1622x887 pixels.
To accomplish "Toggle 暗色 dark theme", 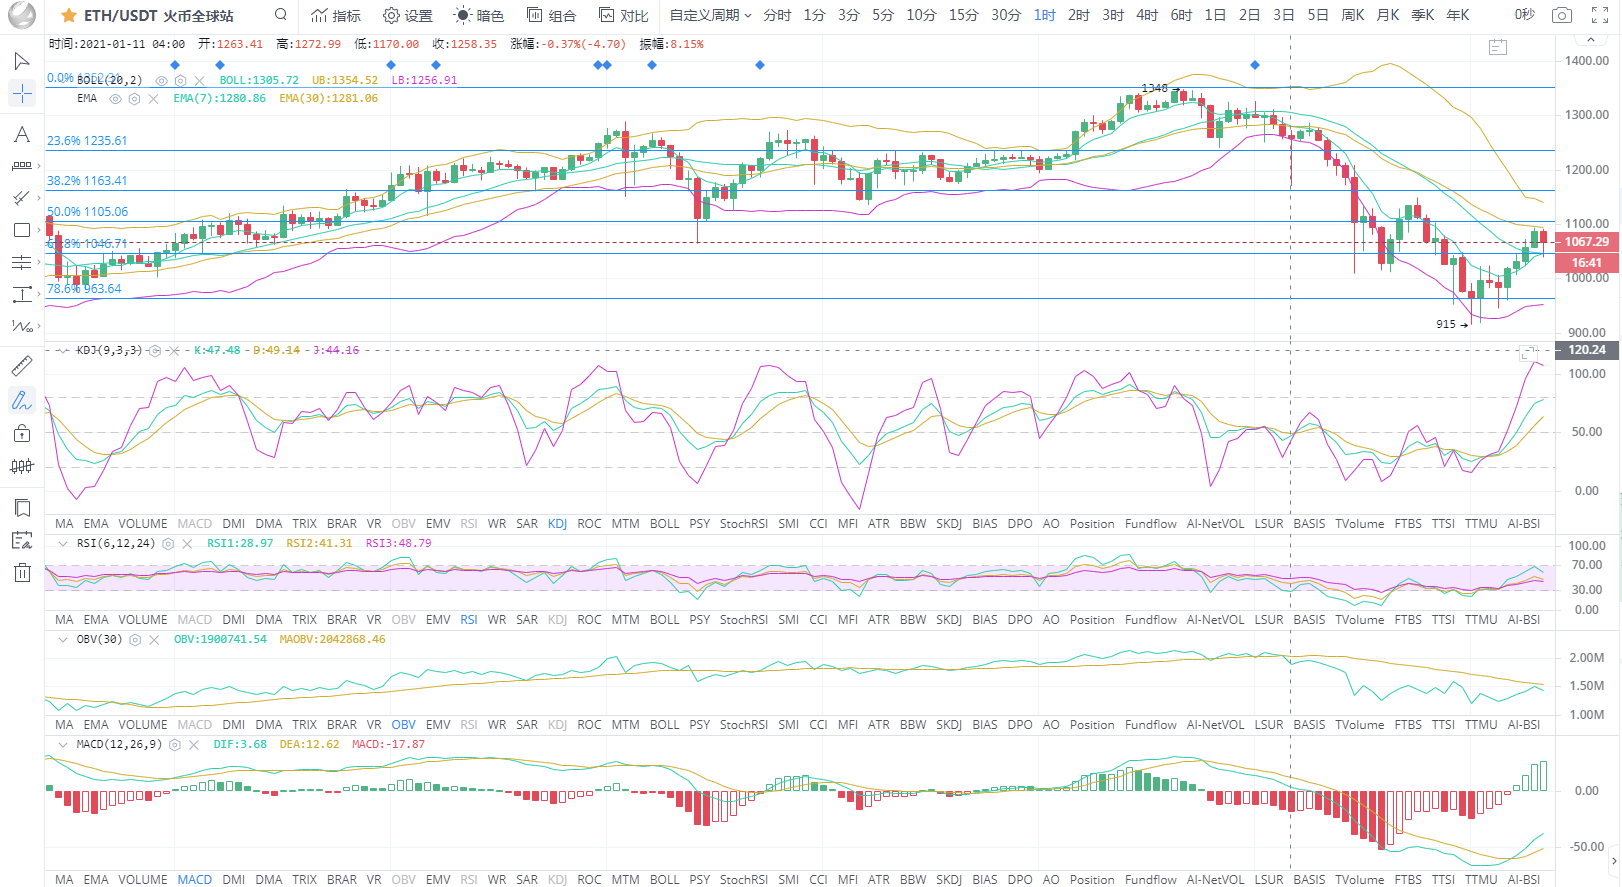I will tap(479, 16).
